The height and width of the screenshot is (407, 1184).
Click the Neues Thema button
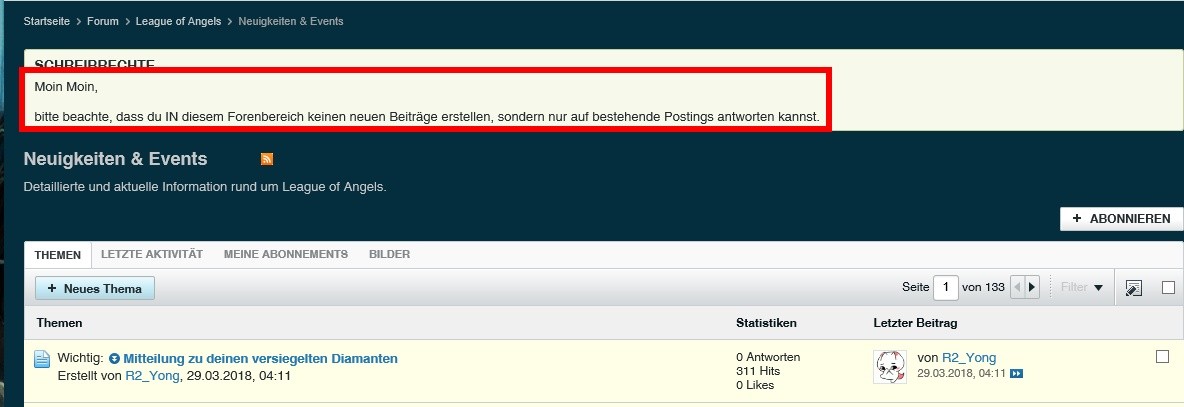click(x=95, y=288)
